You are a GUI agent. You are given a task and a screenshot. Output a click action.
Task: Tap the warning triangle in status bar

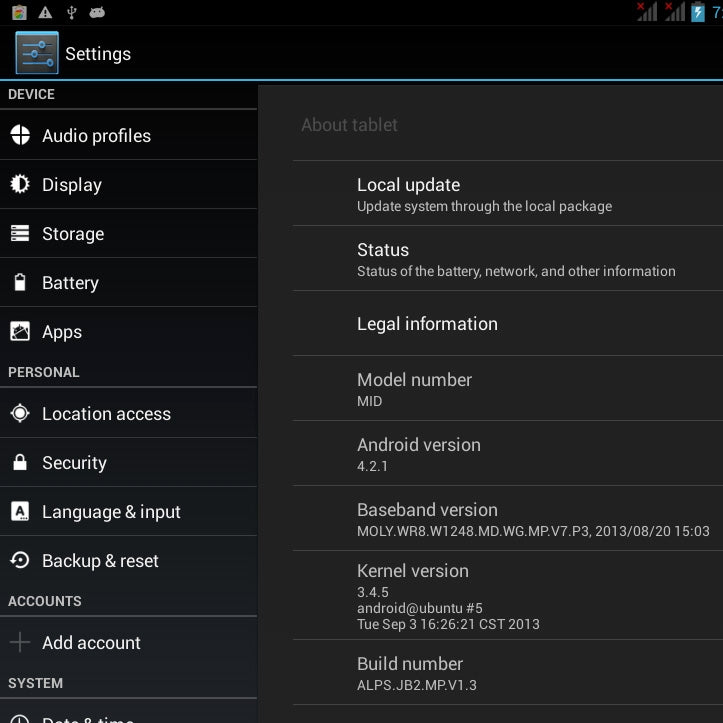click(x=45, y=12)
